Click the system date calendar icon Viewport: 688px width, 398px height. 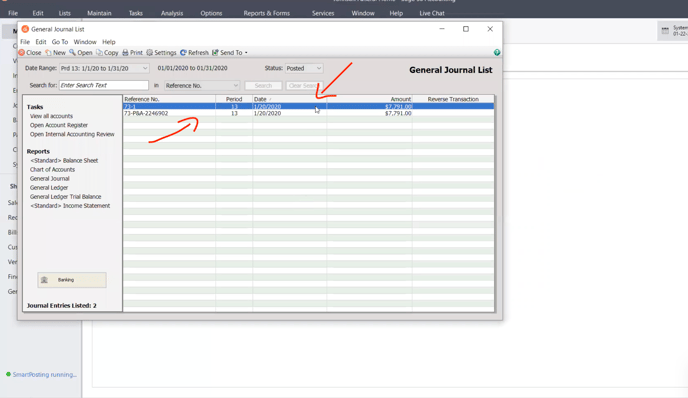pos(665,31)
